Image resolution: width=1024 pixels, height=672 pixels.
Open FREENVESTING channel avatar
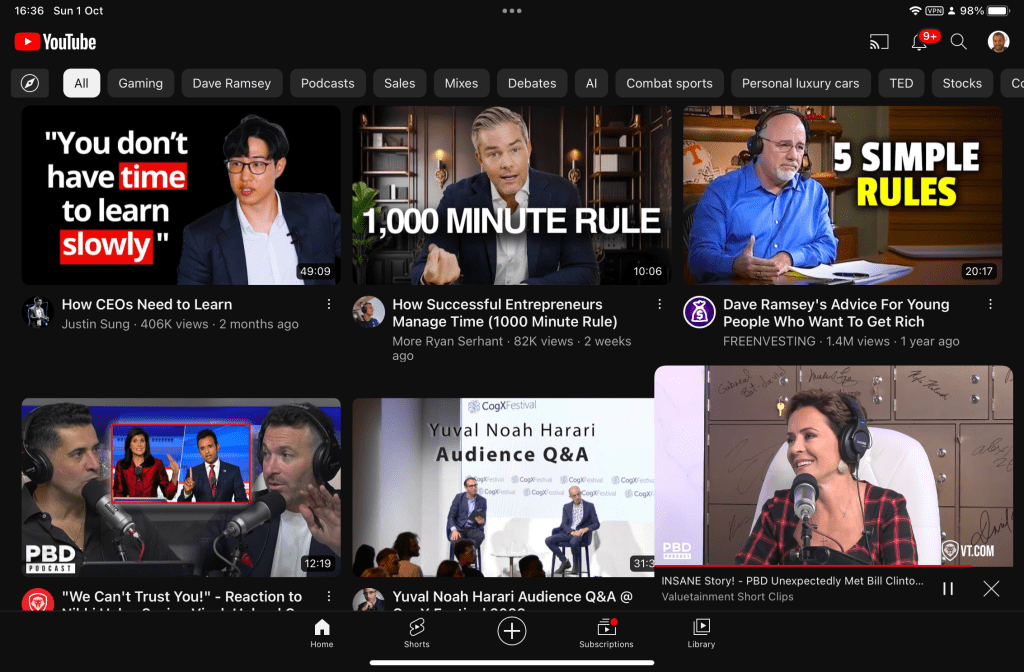pyautogui.click(x=699, y=312)
